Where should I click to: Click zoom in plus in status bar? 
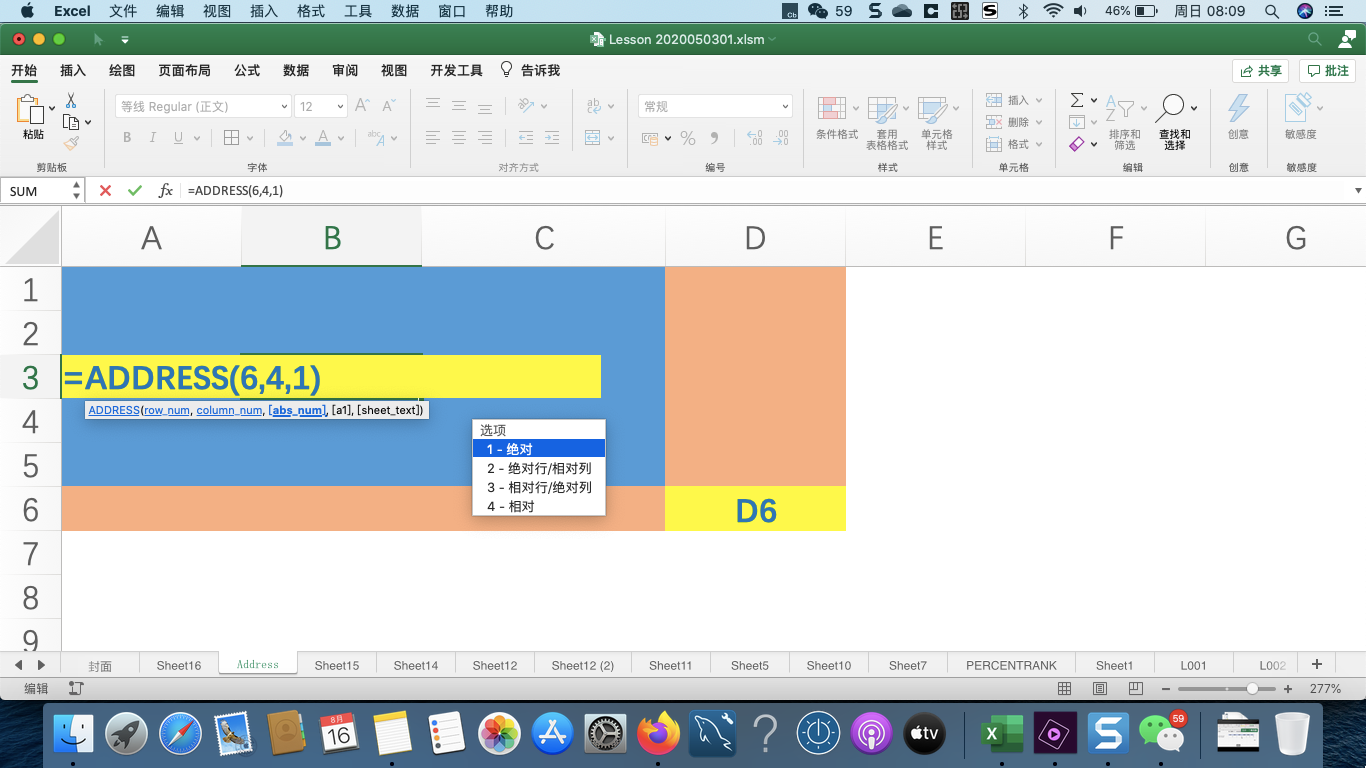[x=1288, y=689]
